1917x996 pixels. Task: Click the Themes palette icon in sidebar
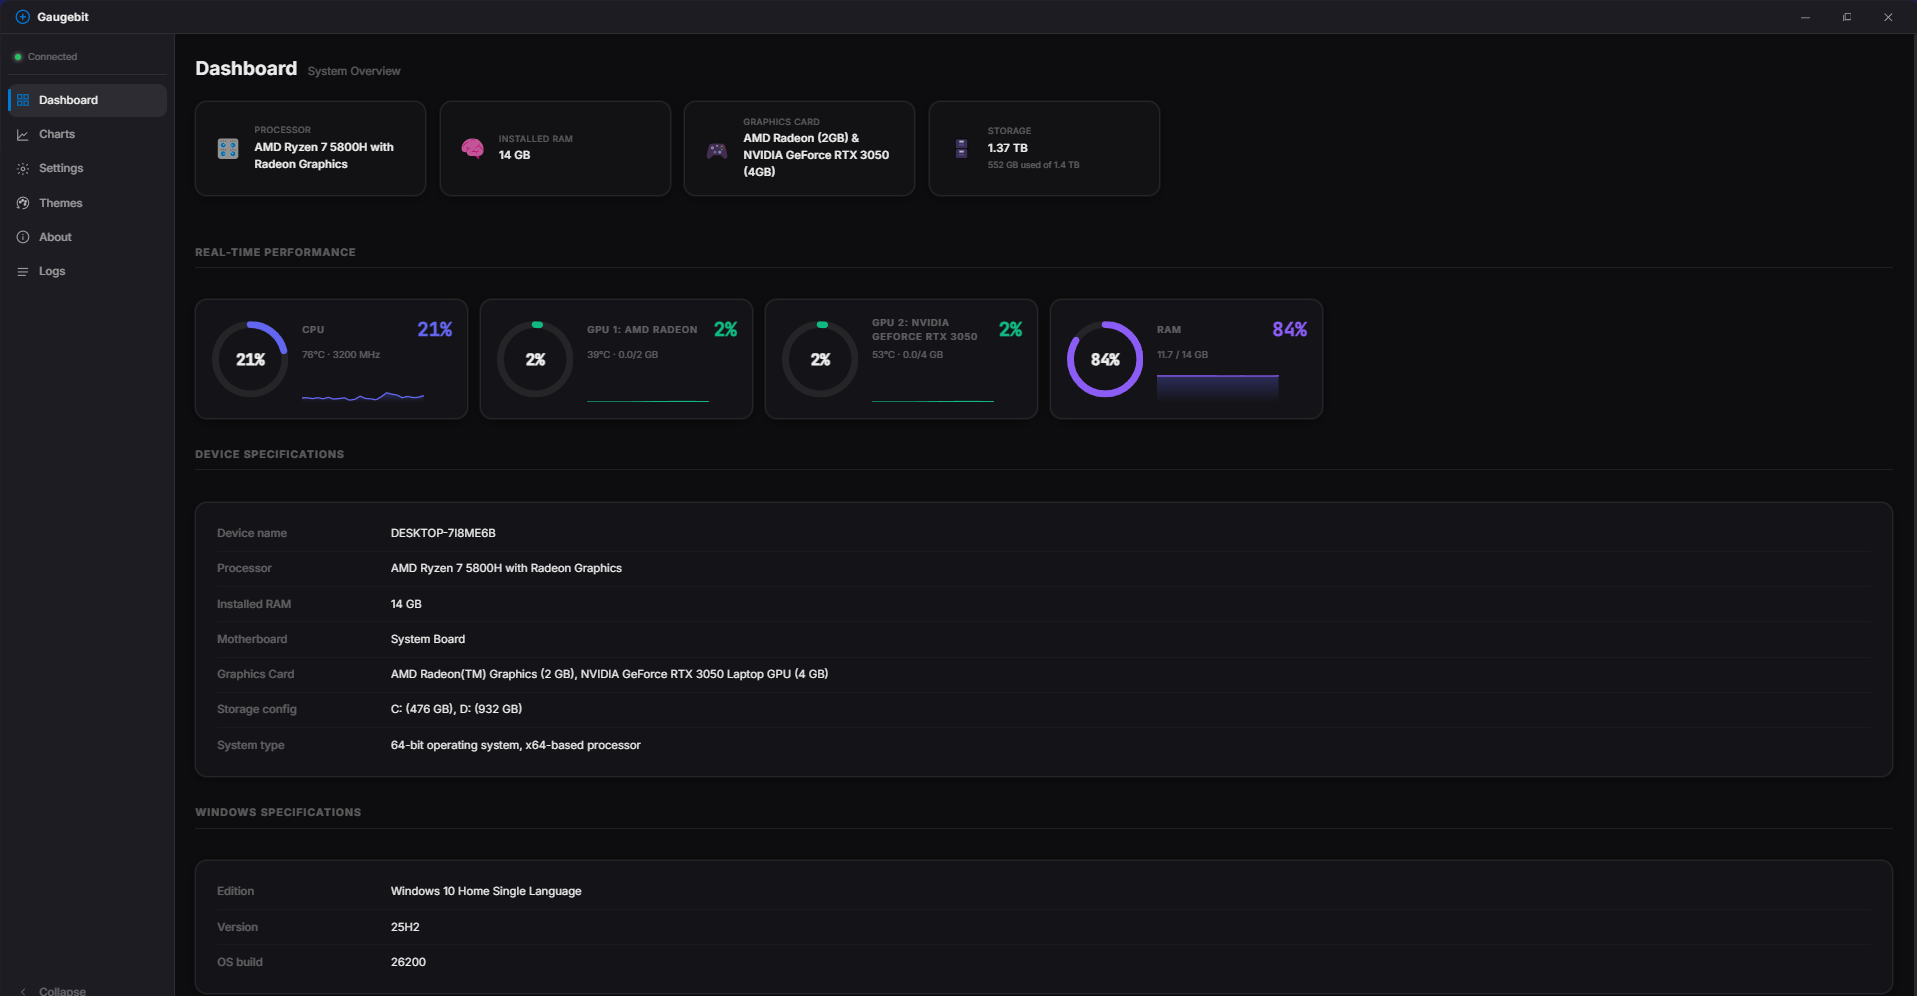pyautogui.click(x=23, y=203)
